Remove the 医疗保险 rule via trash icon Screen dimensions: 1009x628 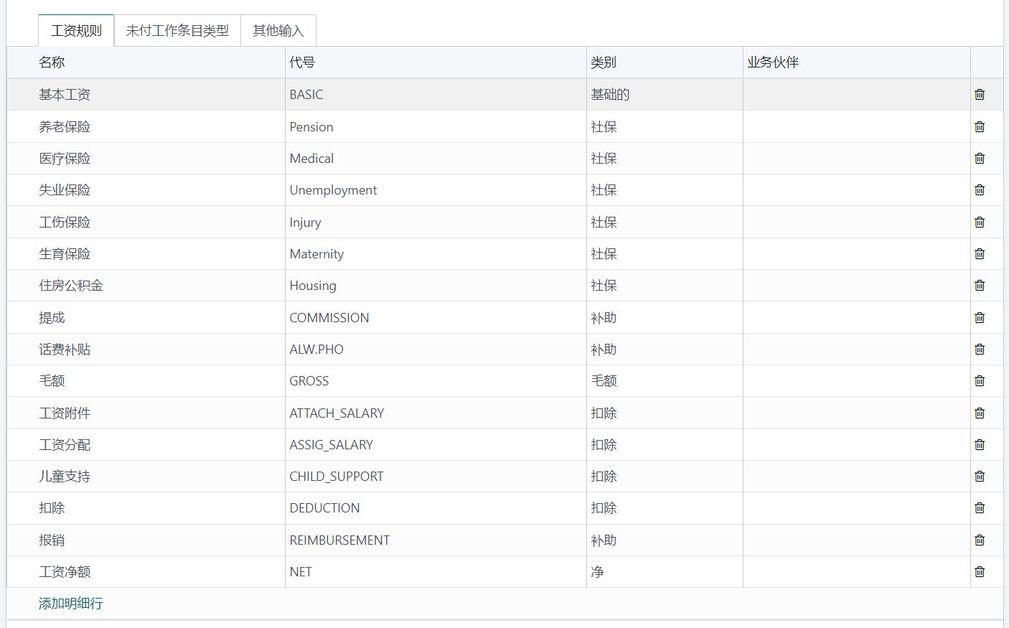tap(979, 158)
